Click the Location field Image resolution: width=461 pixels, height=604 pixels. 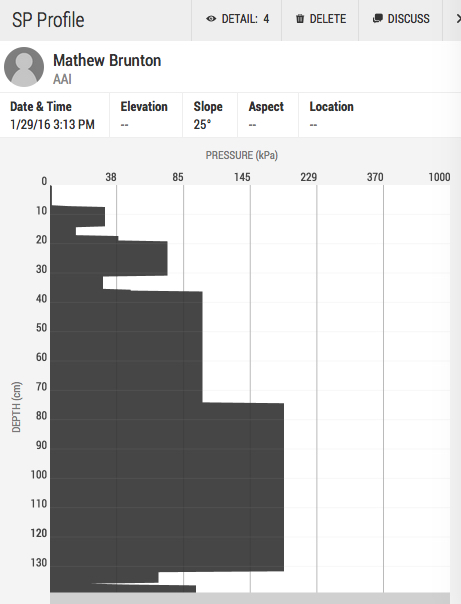click(x=379, y=115)
